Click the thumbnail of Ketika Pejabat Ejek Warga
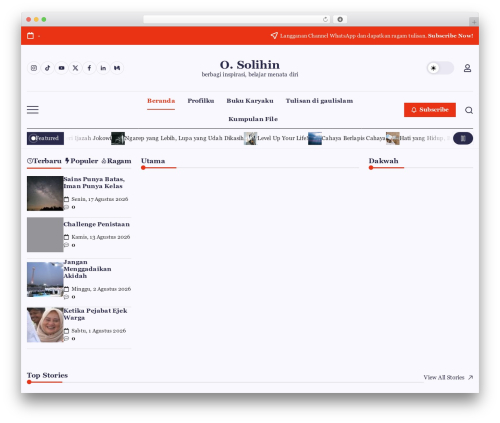500x423 pixels. (45, 325)
